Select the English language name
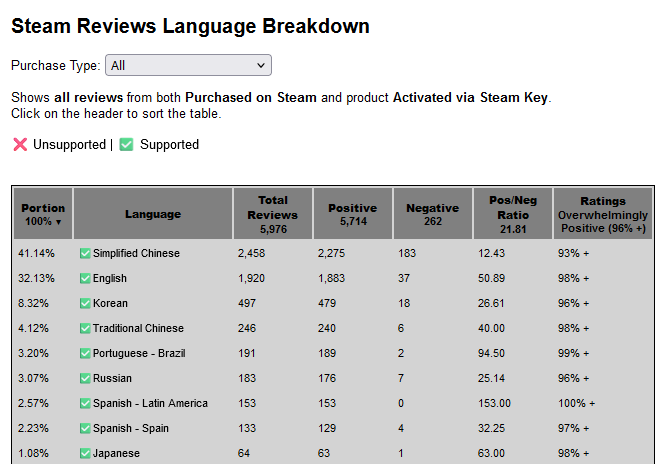This screenshot has width=671, height=464. tap(110, 278)
